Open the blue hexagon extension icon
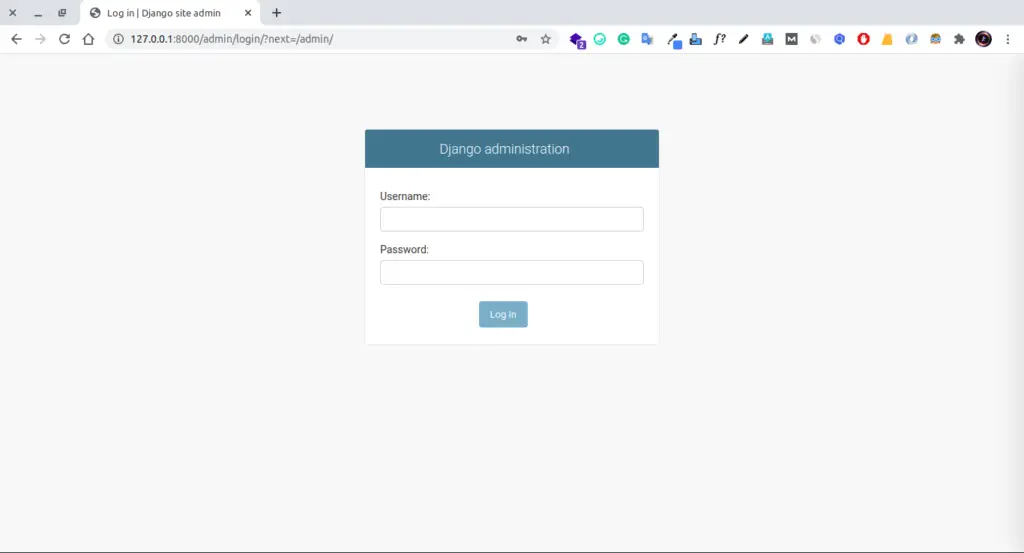1024x553 pixels. coord(839,39)
